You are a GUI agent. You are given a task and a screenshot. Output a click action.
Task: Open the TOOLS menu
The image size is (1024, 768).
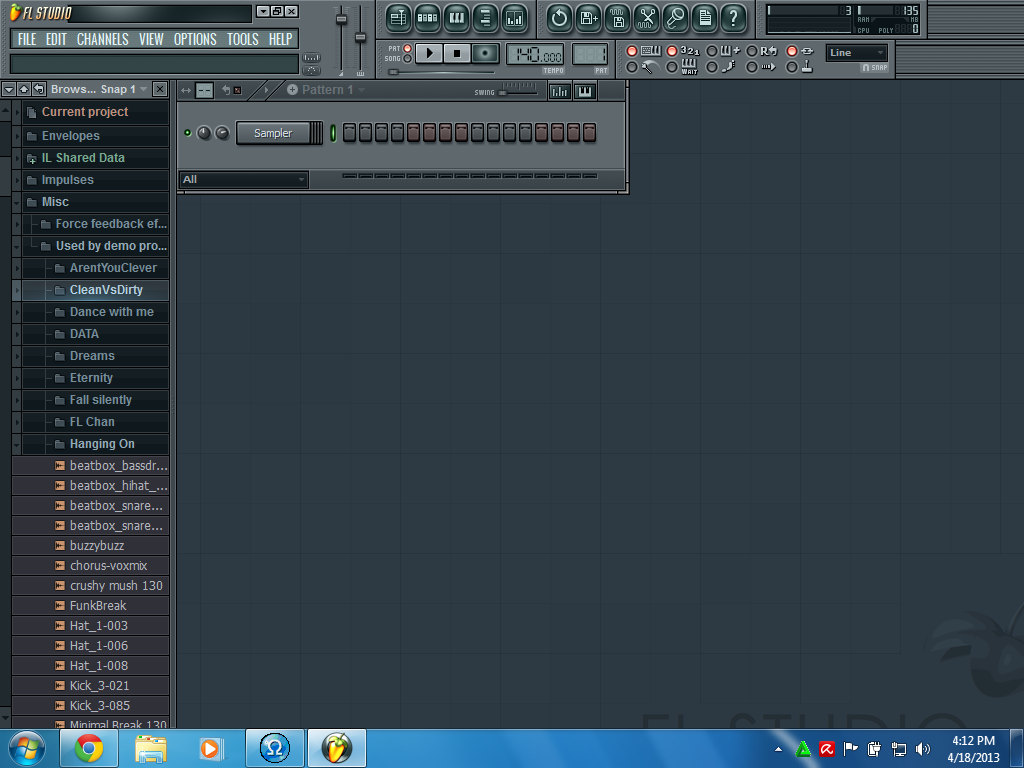point(243,39)
